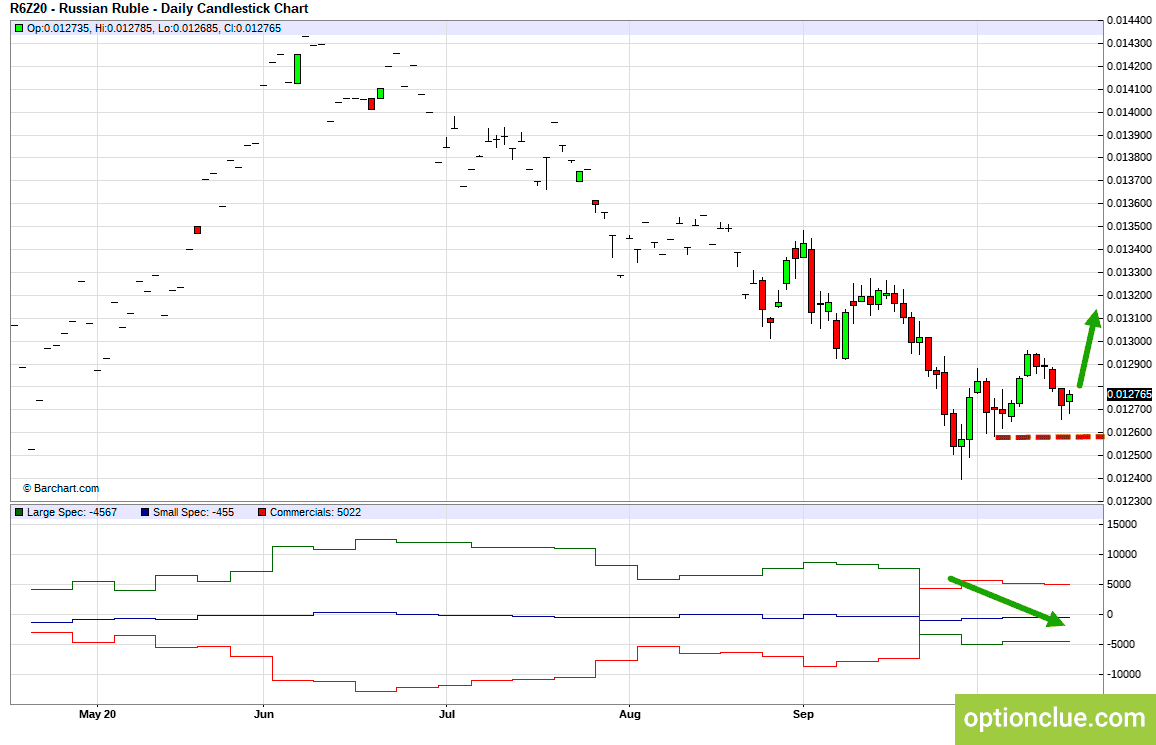Image resolution: width=1156 pixels, height=745 pixels.
Task: Click the 0.012400 price axis label
Action: tap(1129, 478)
